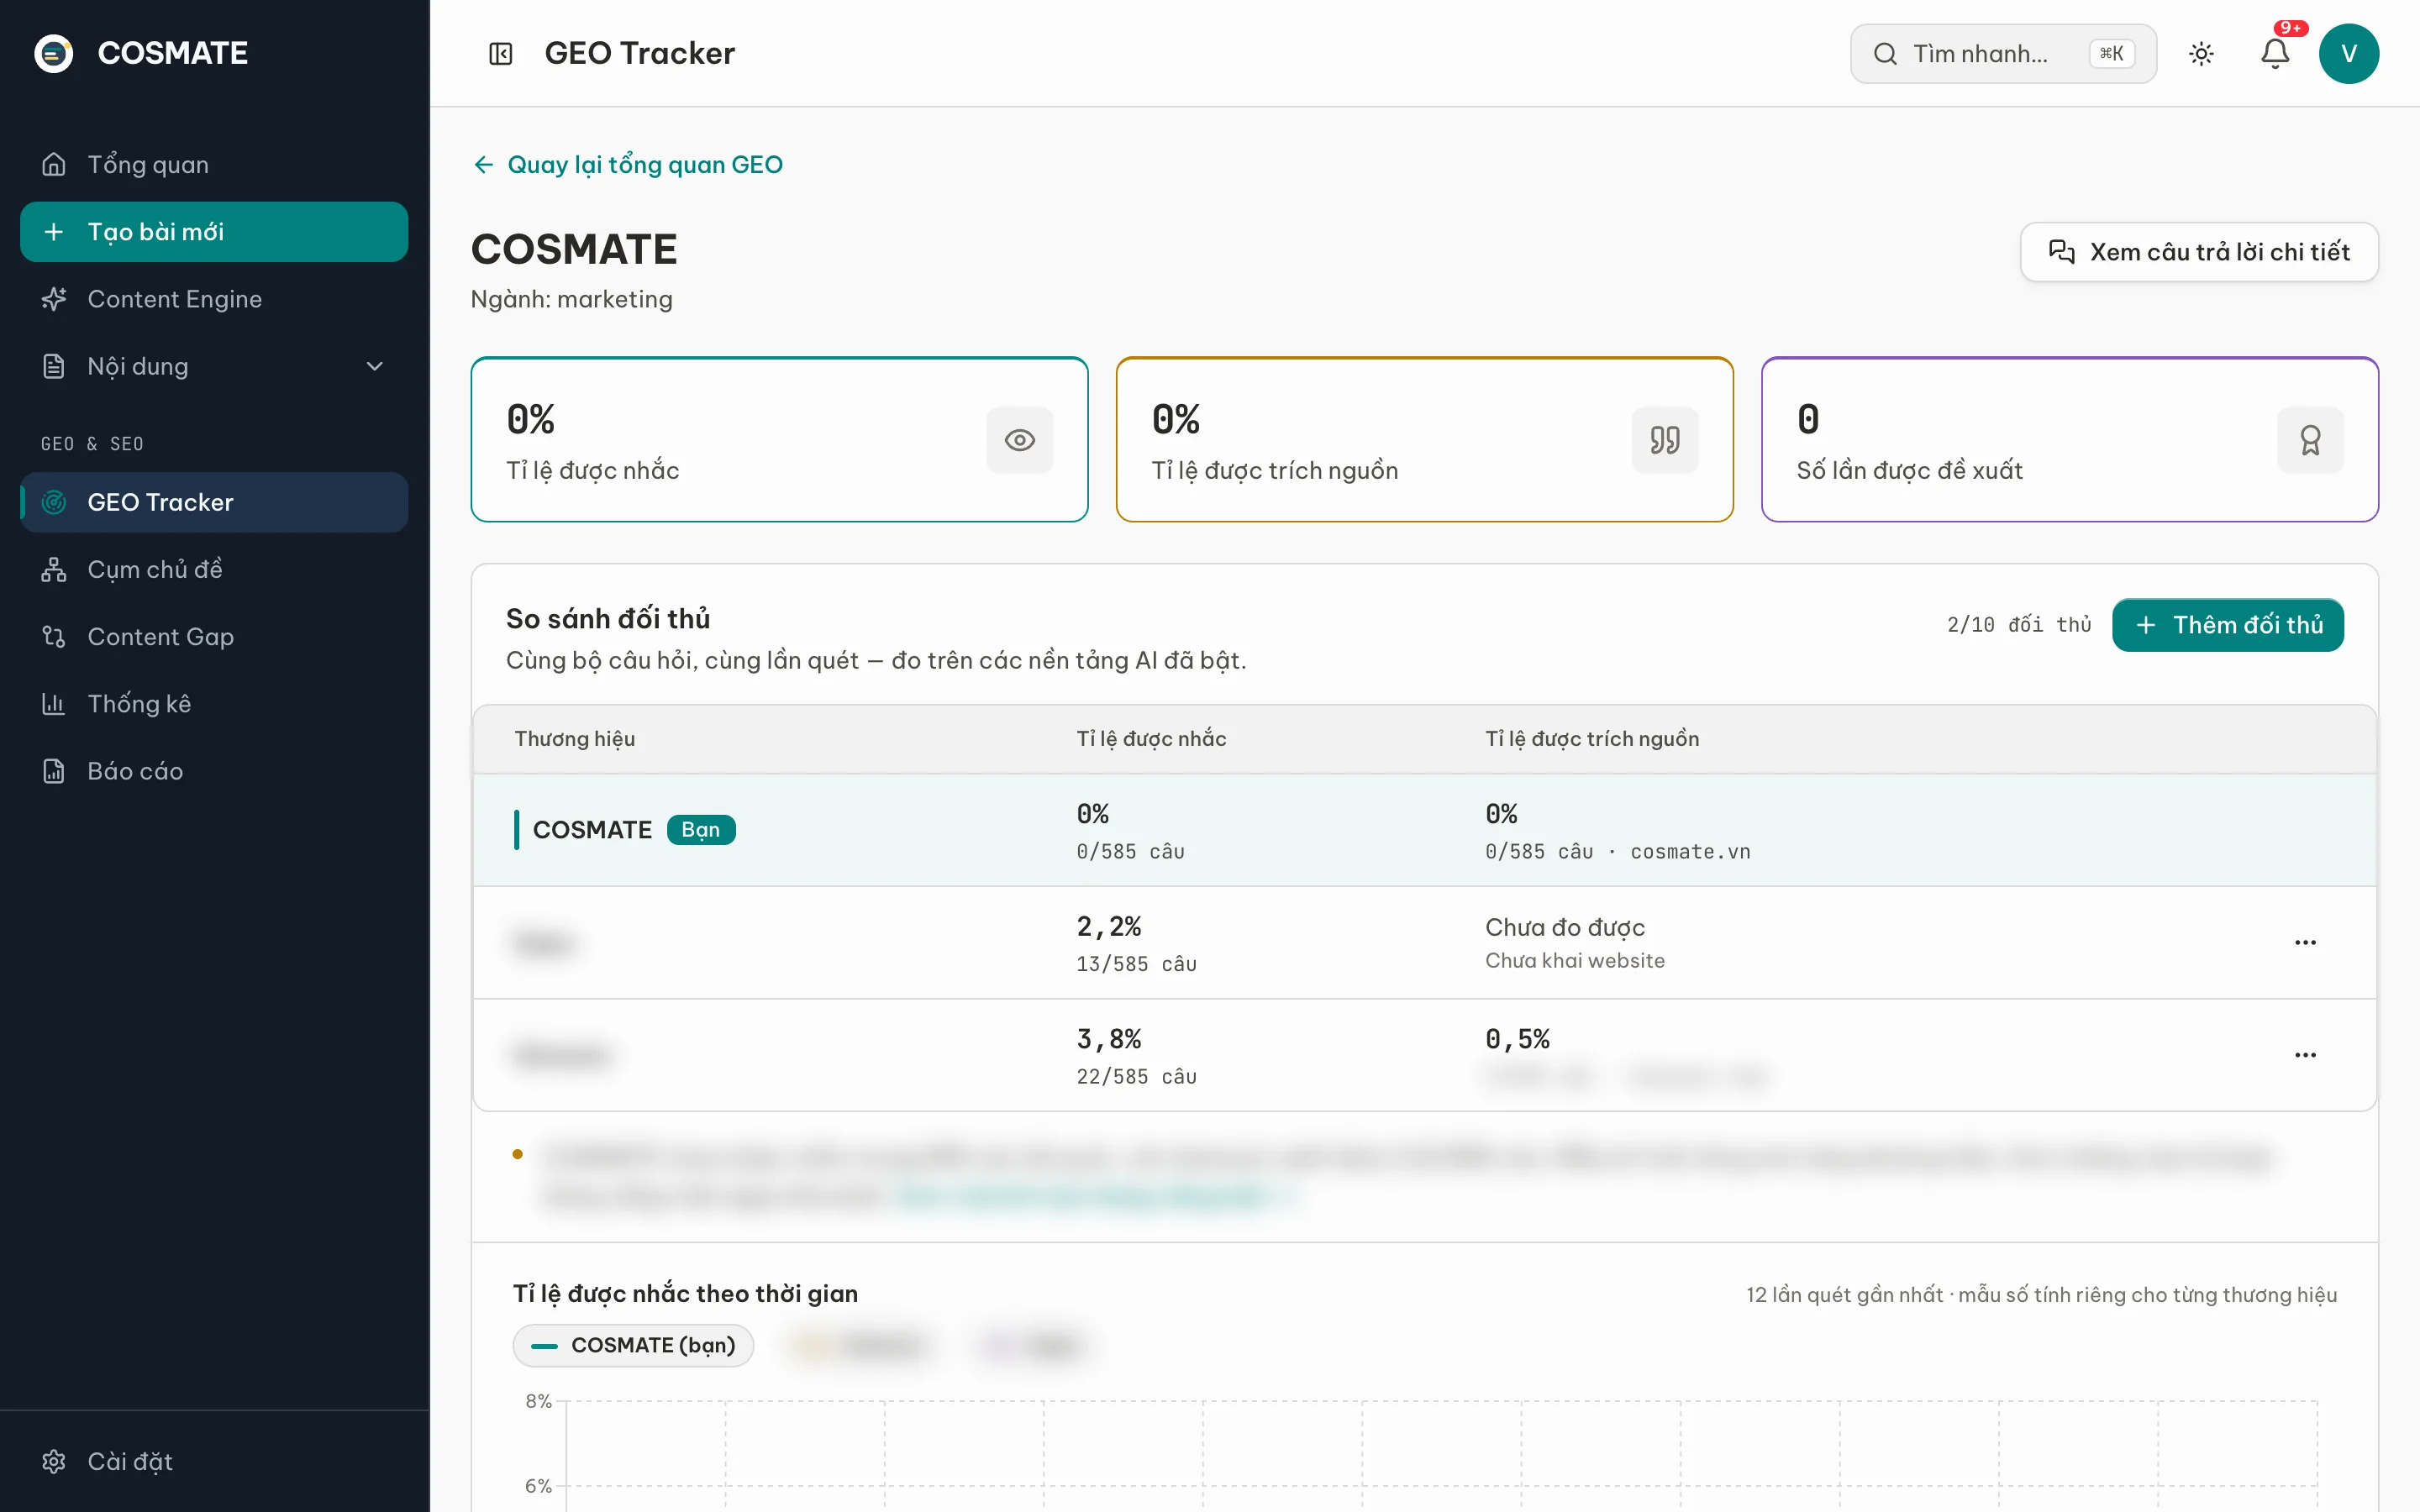2420x1512 pixels.
Task: Collapse sidebar with the panel toggle icon
Action: point(500,53)
